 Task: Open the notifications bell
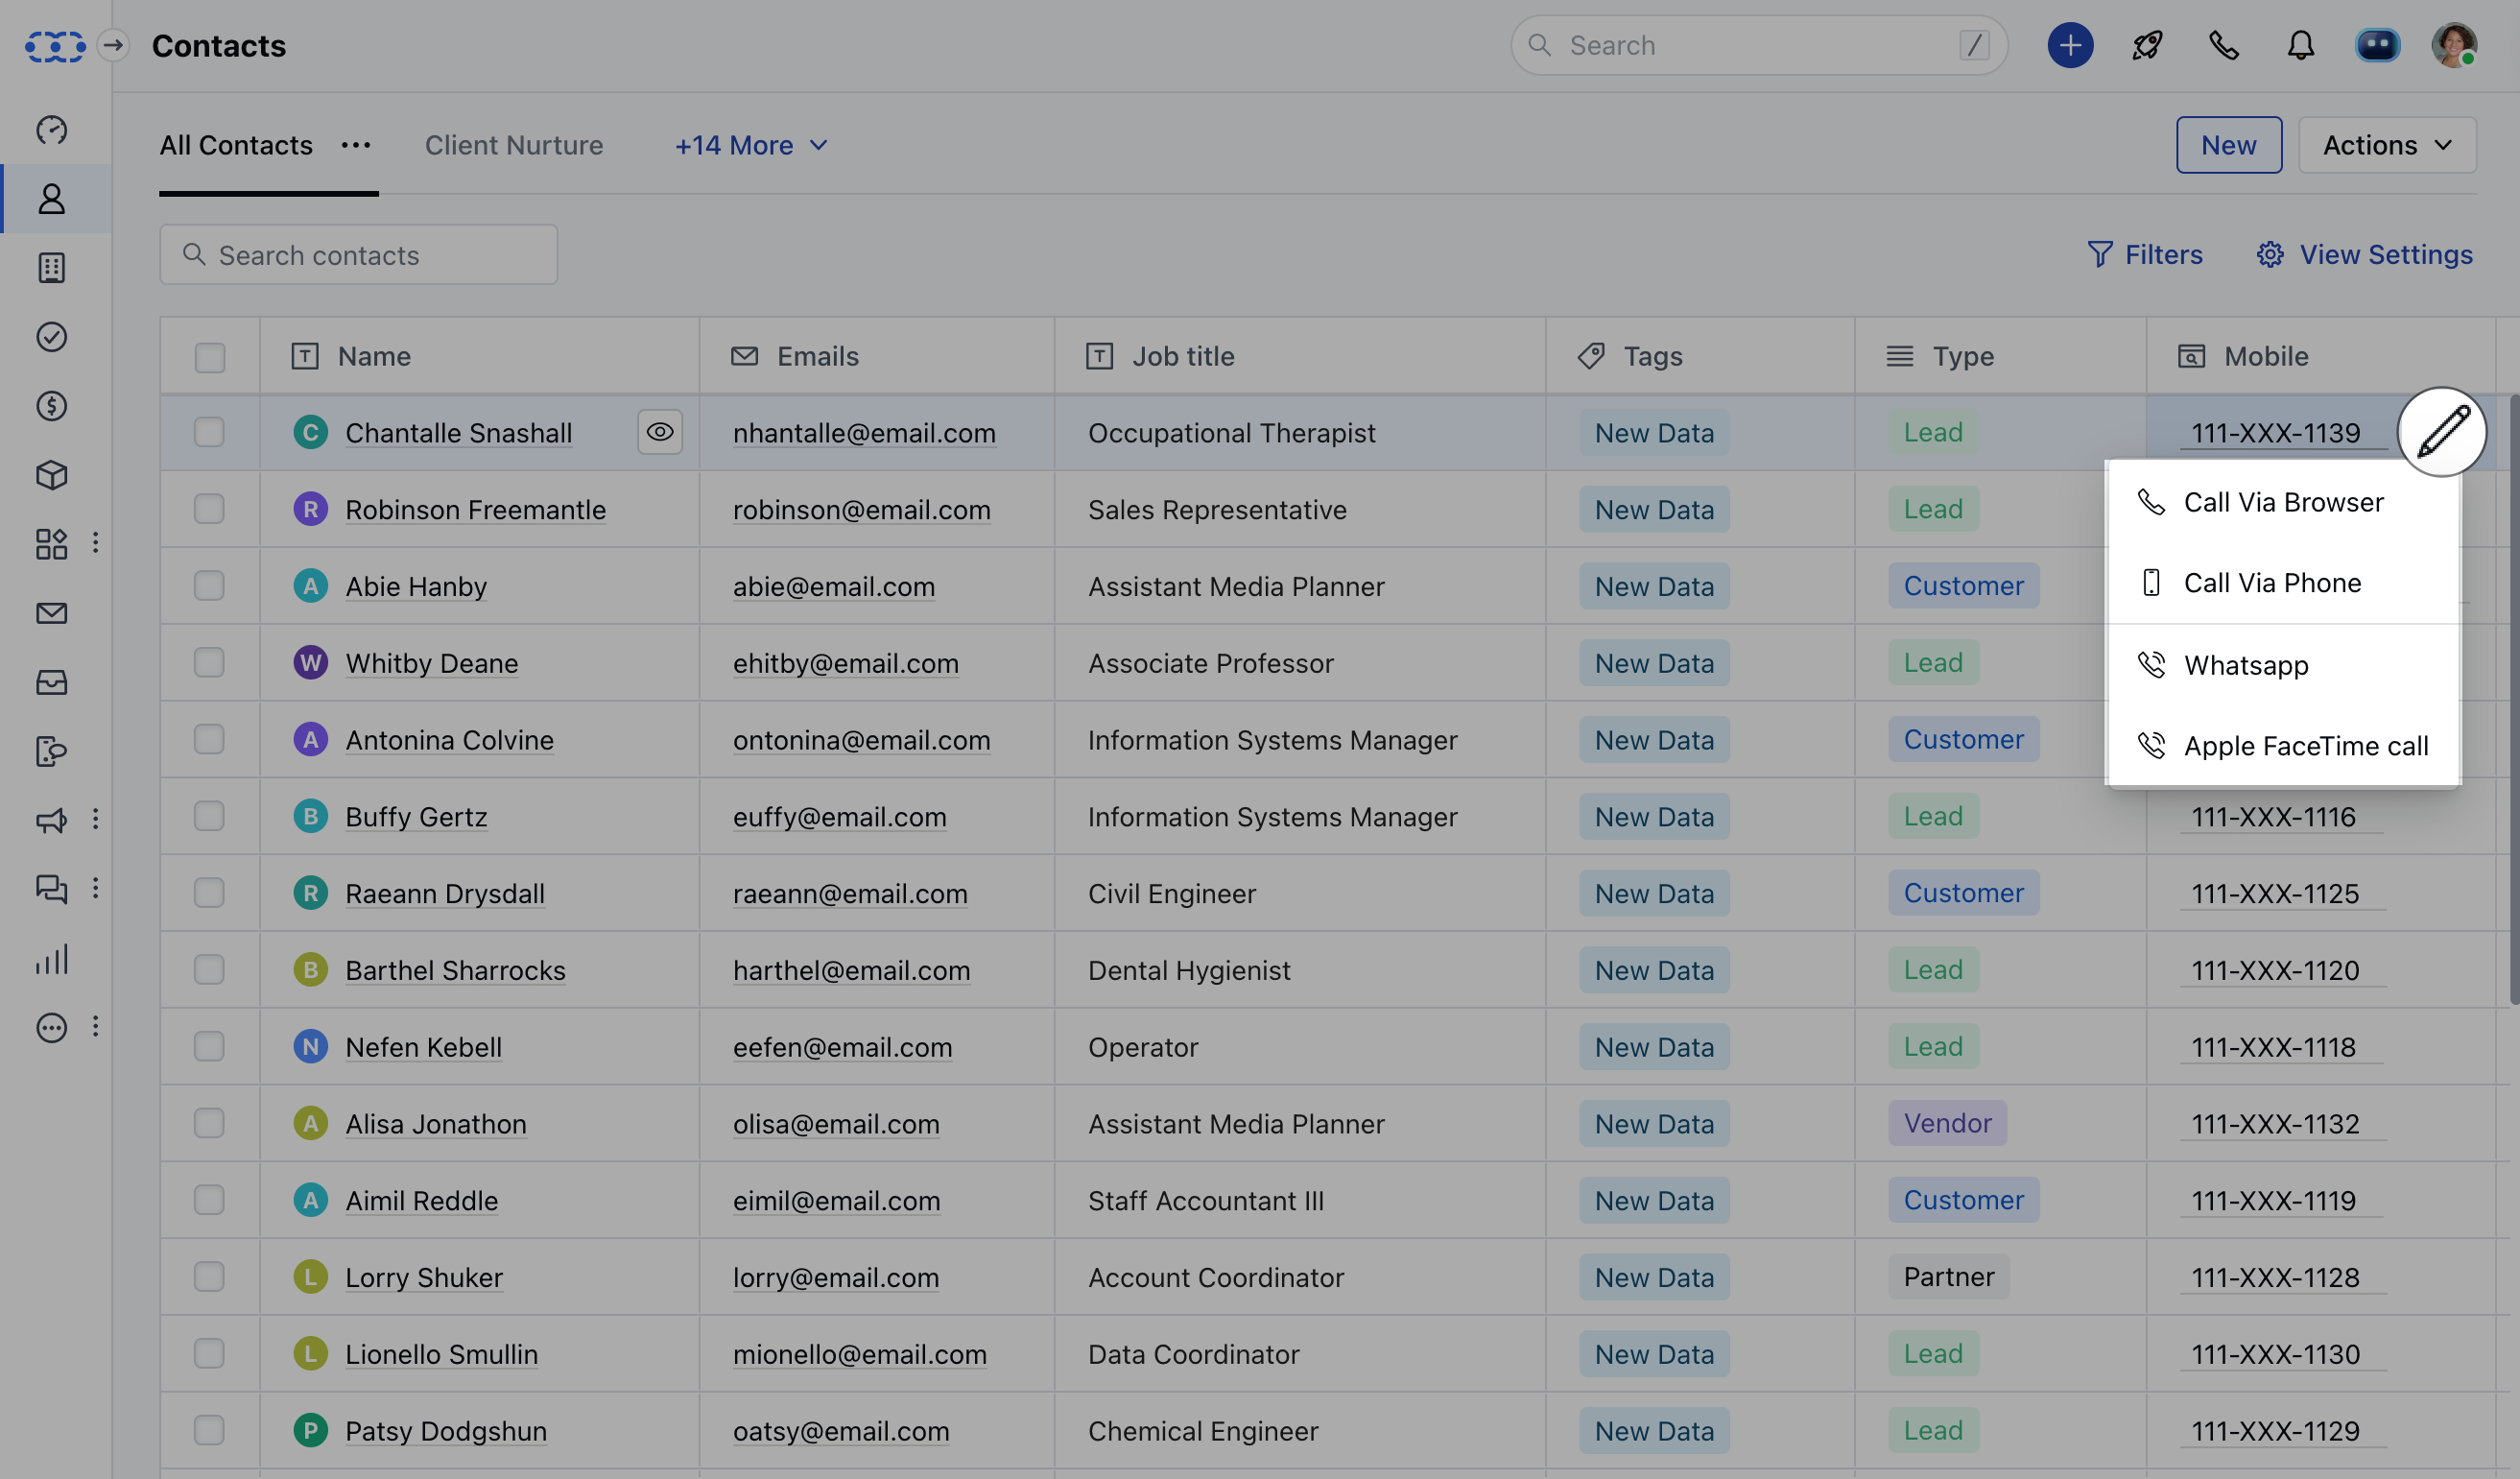[x=2300, y=45]
